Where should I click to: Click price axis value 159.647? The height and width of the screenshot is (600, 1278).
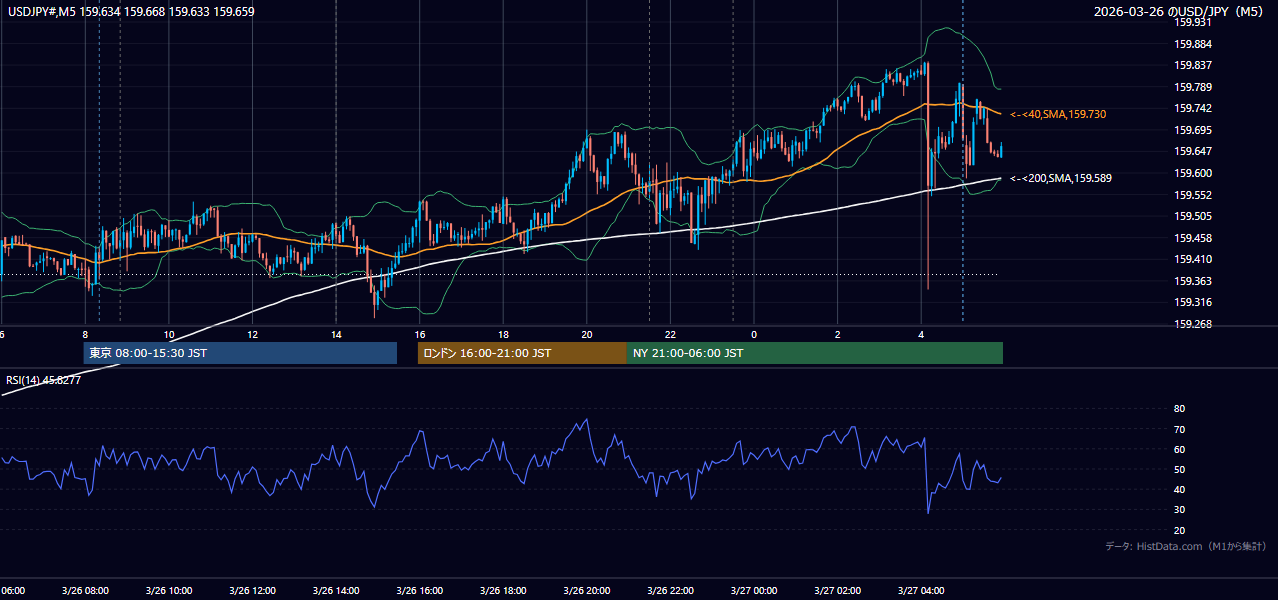pyautogui.click(x=1193, y=151)
